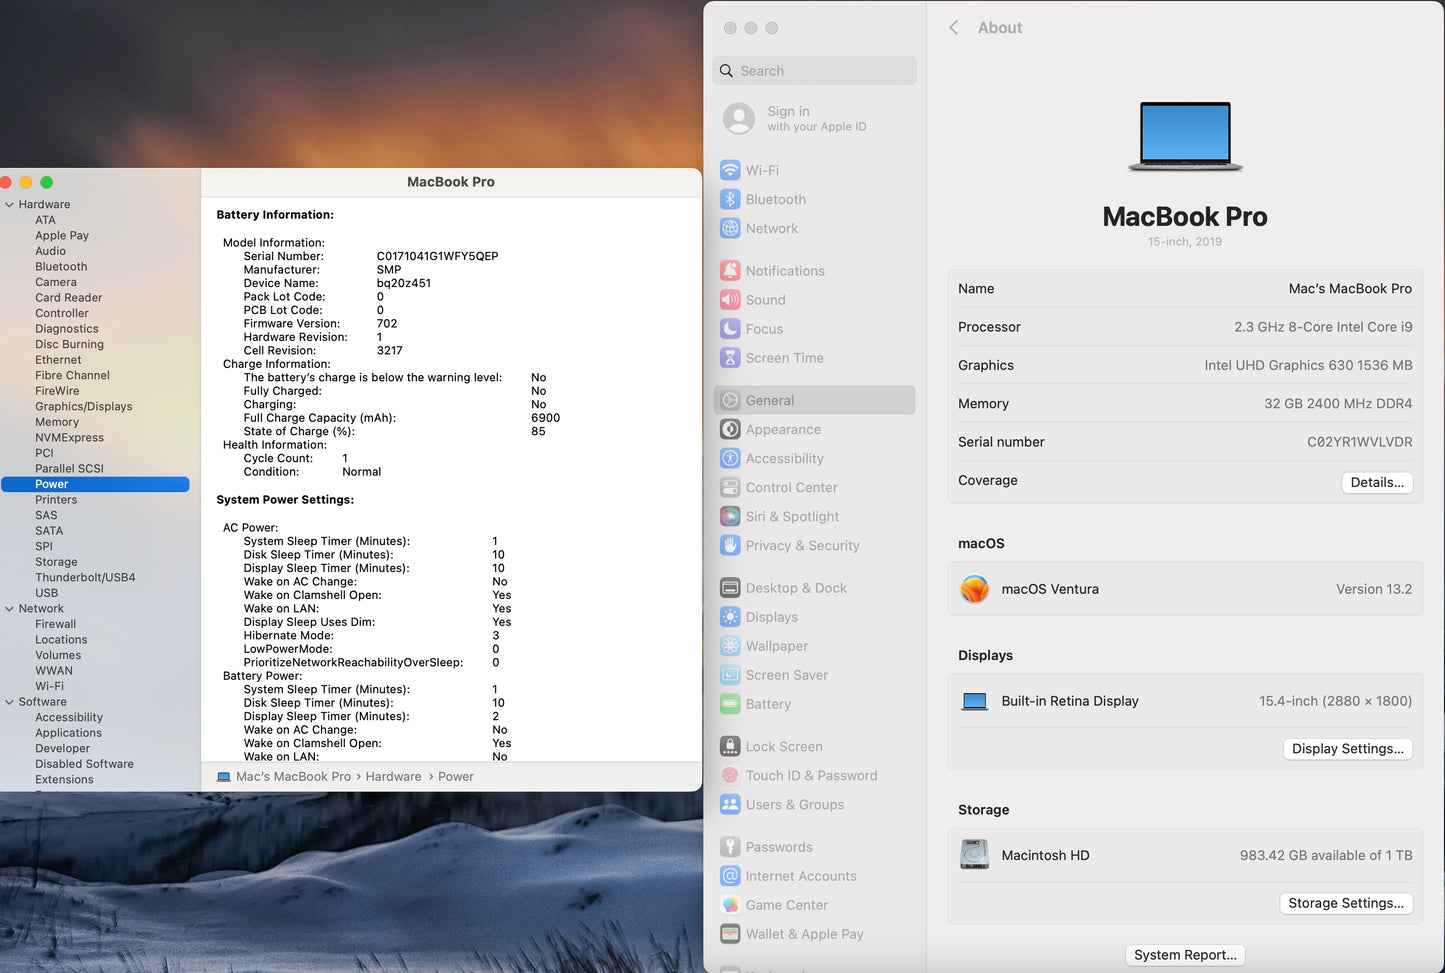Open Storage Settings for Macintosh HD

click(1346, 903)
